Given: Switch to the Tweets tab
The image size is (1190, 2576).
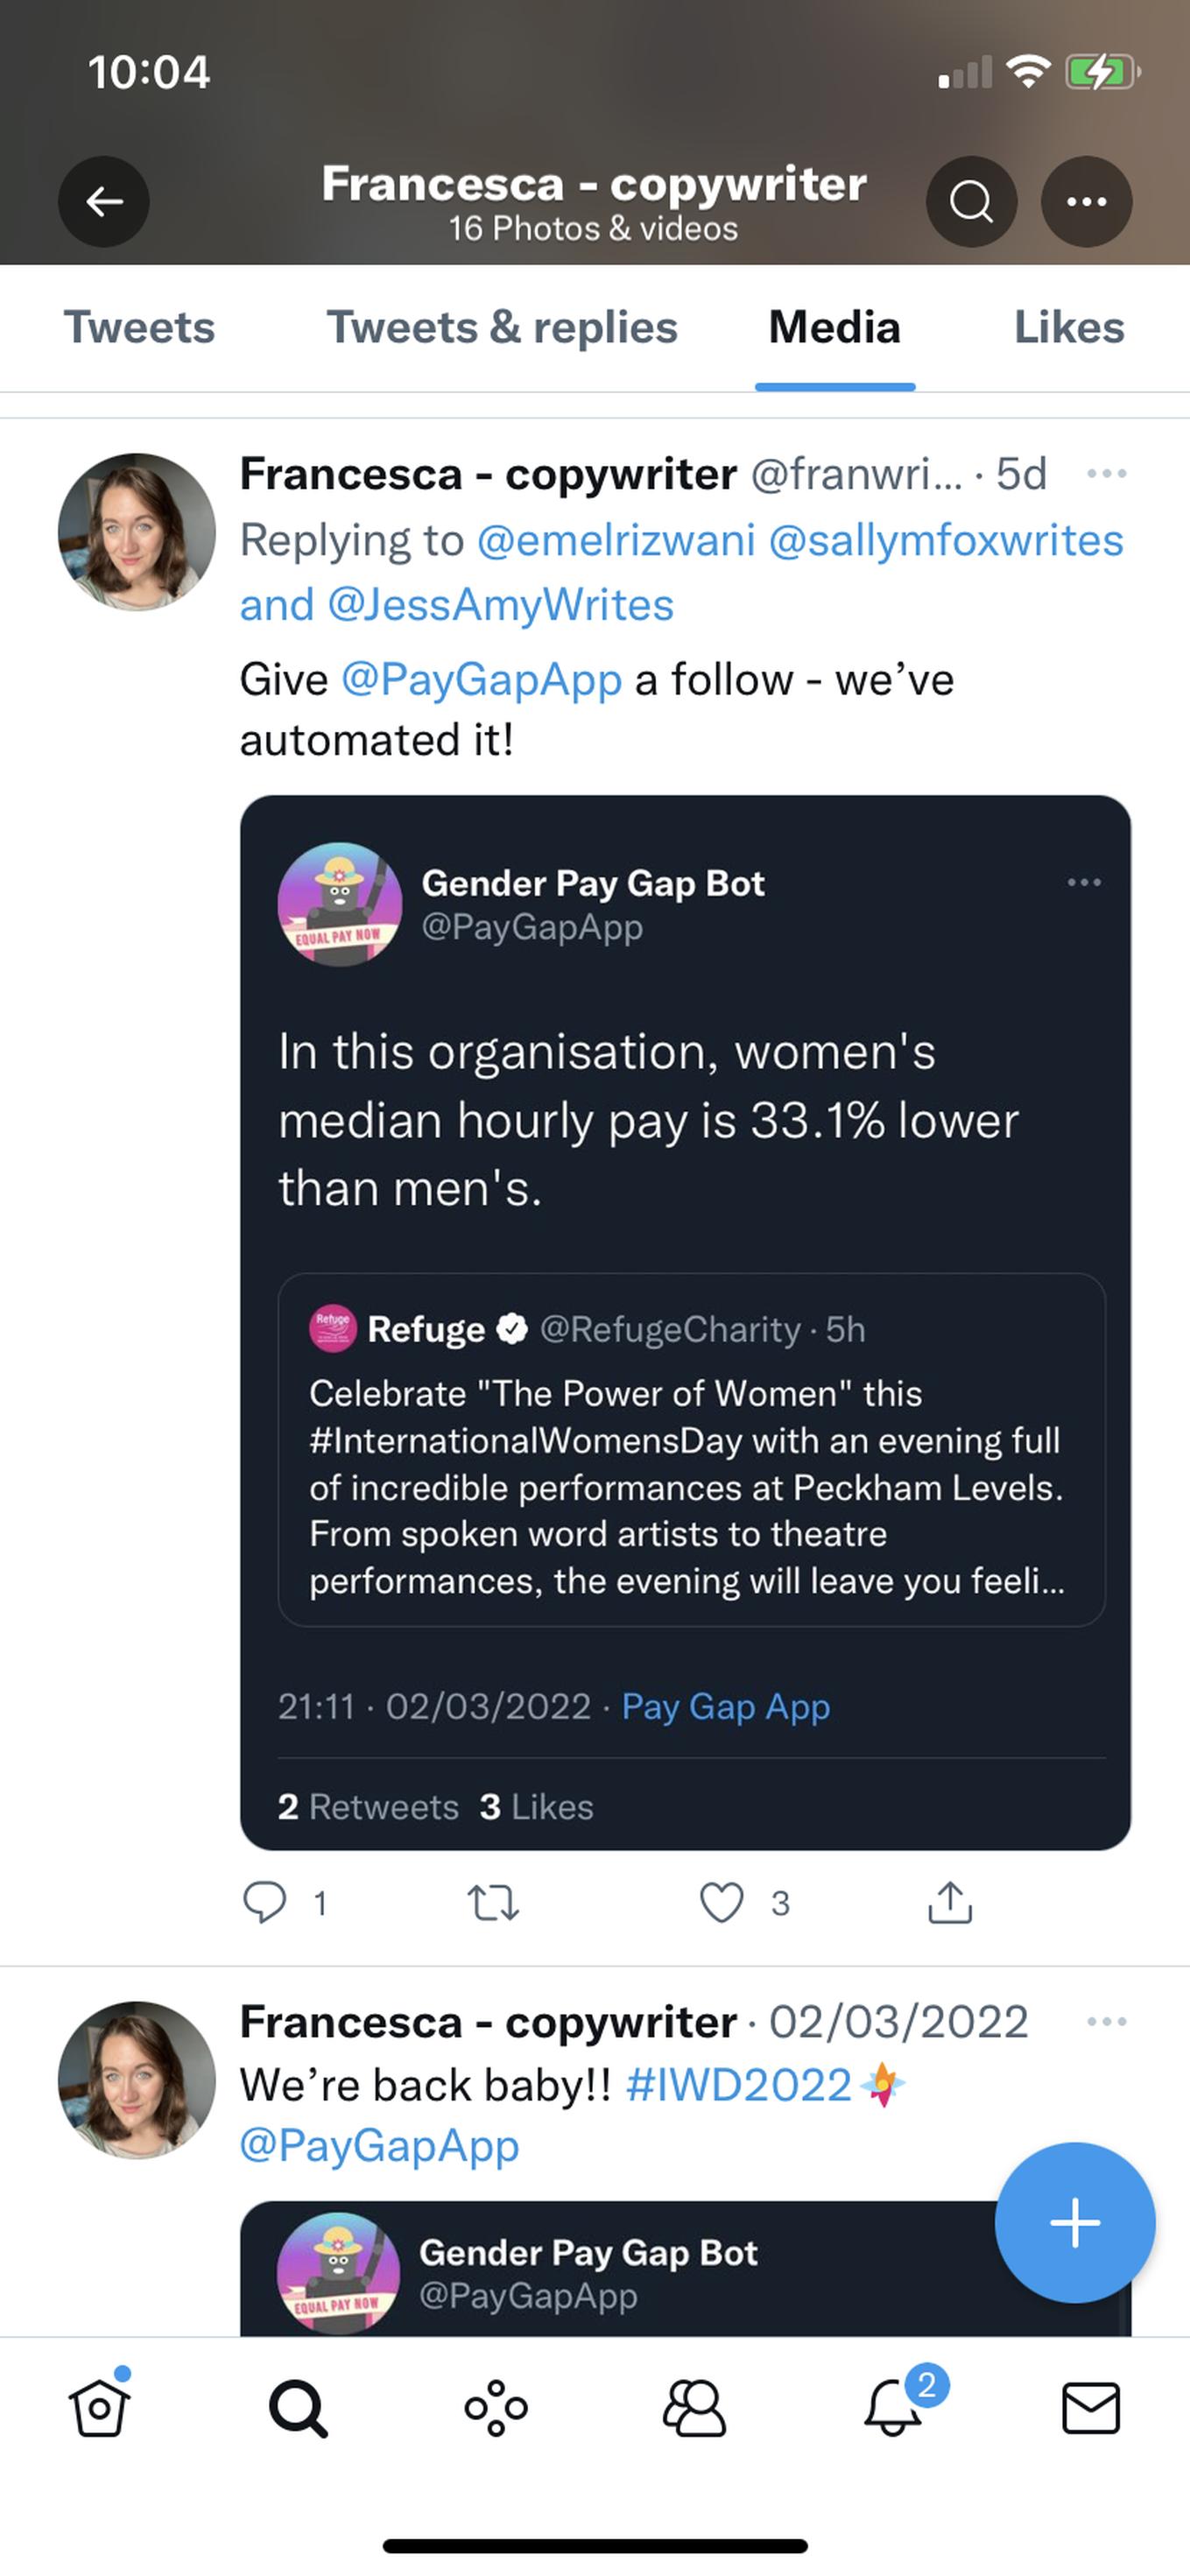Looking at the screenshot, I should [x=139, y=327].
